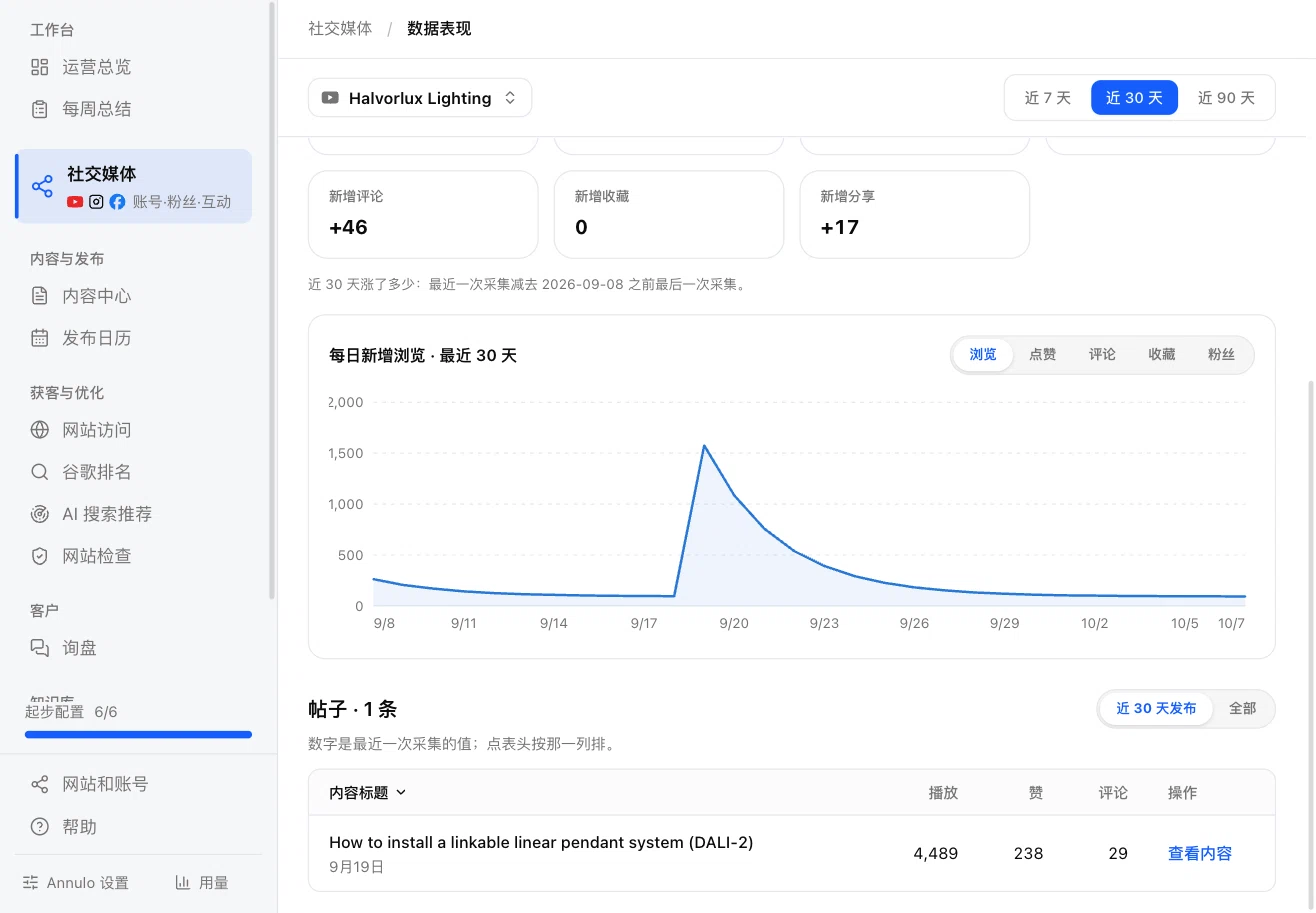Click the 新增评论 +46 card
The width and height of the screenshot is (1316, 913).
pyautogui.click(x=423, y=214)
